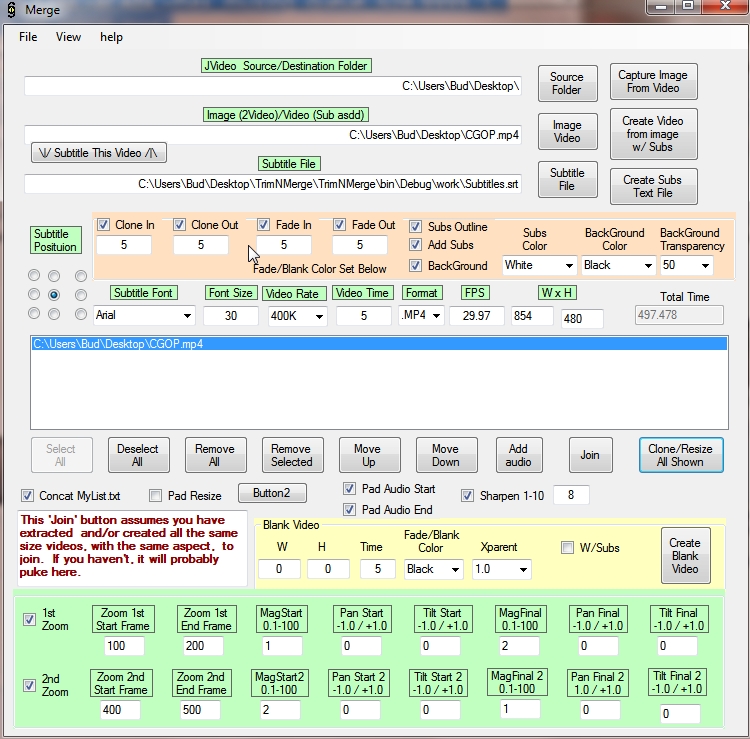
Task: Open the File menu
Action: tap(28, 37)
